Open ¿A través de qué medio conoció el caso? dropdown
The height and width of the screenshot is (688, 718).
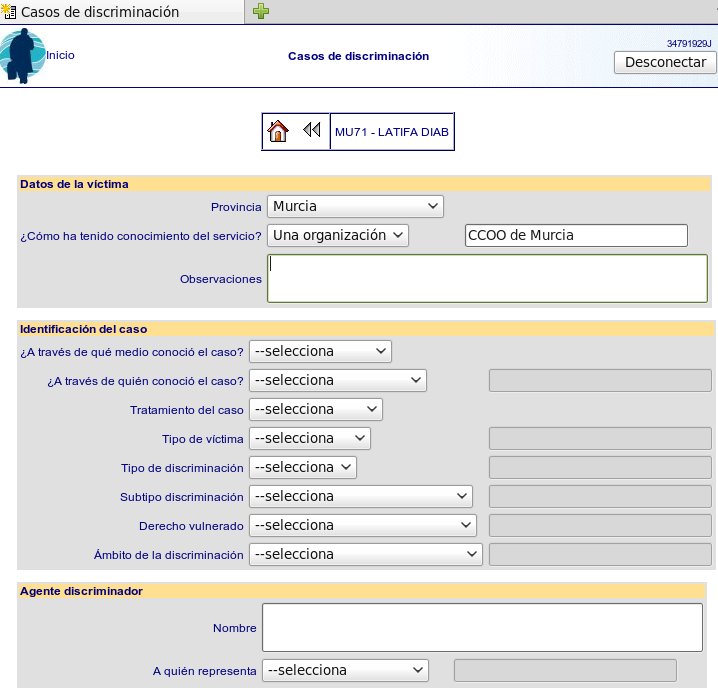(x=320, y=351)
